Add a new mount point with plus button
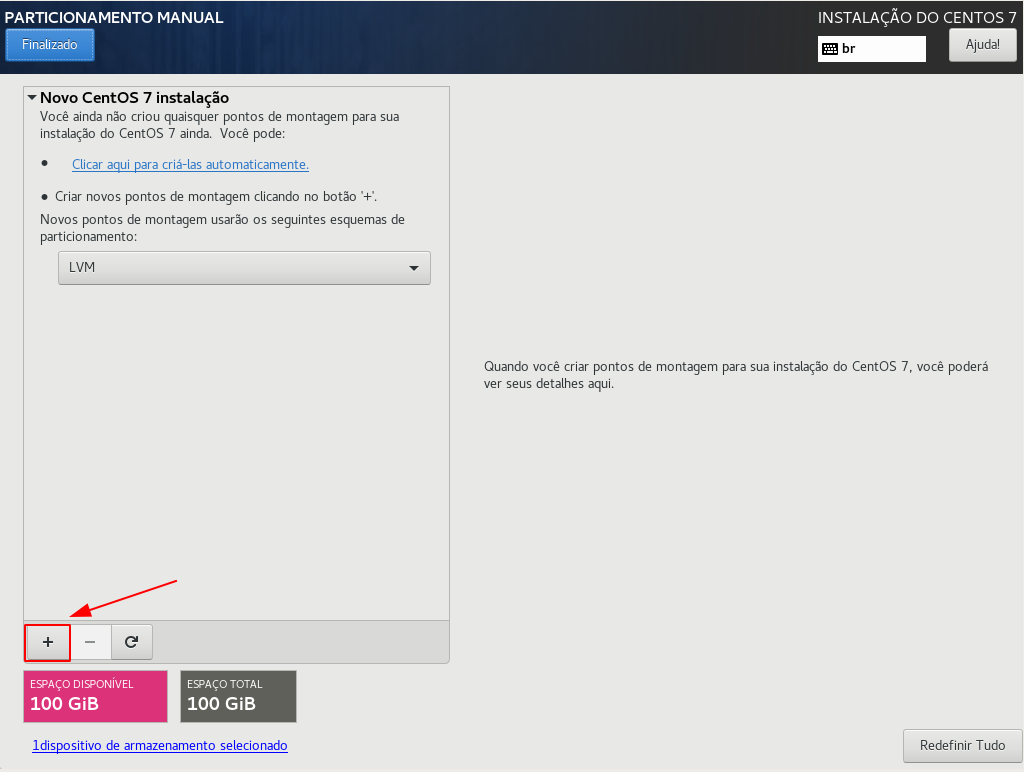The width and height of the screenshot is (1024, 772). tap(48, 642)
